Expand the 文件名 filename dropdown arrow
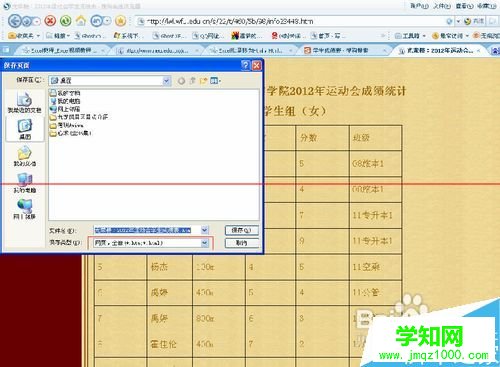 point(205,230)
